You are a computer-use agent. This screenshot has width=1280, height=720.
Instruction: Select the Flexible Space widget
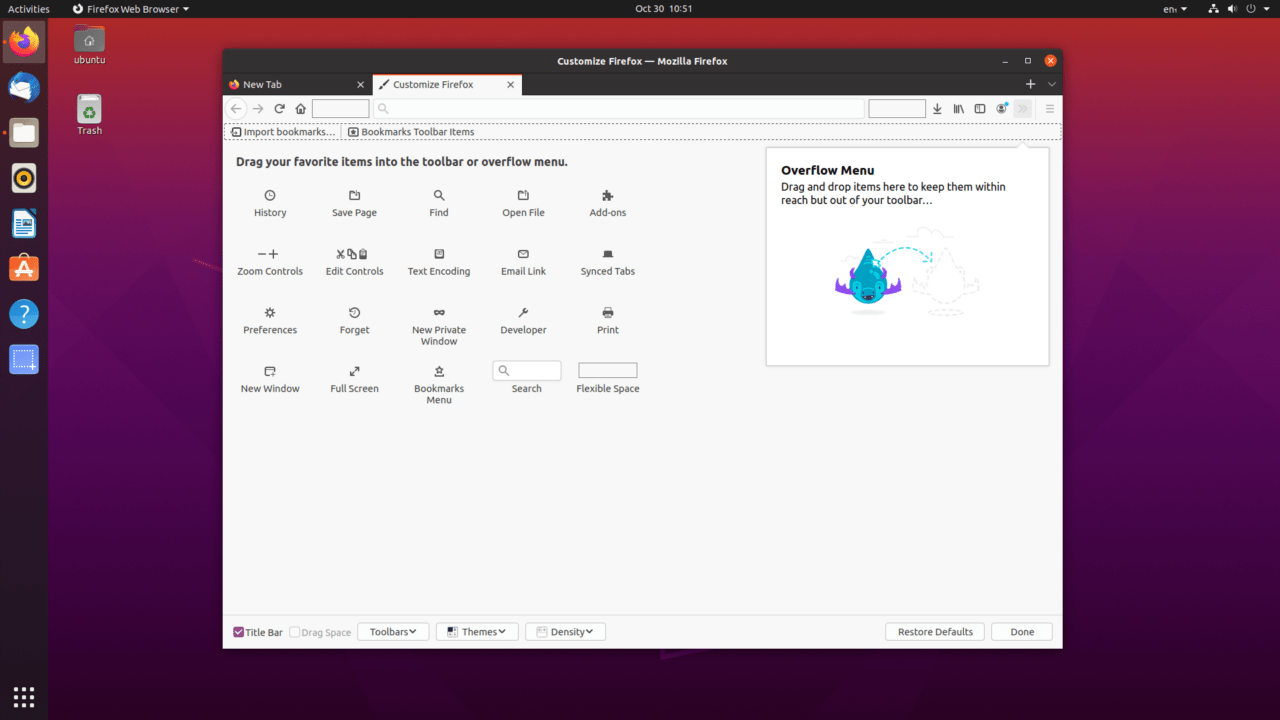click(x=608, y=378)
